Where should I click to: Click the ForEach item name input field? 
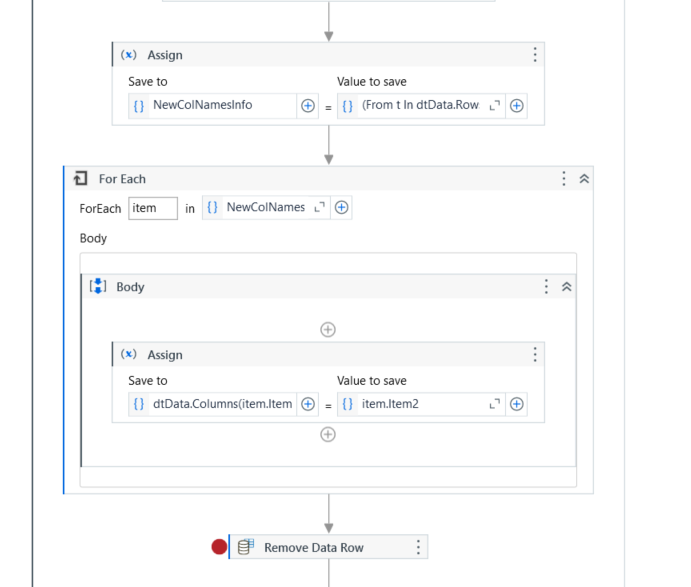pos(152,208)
